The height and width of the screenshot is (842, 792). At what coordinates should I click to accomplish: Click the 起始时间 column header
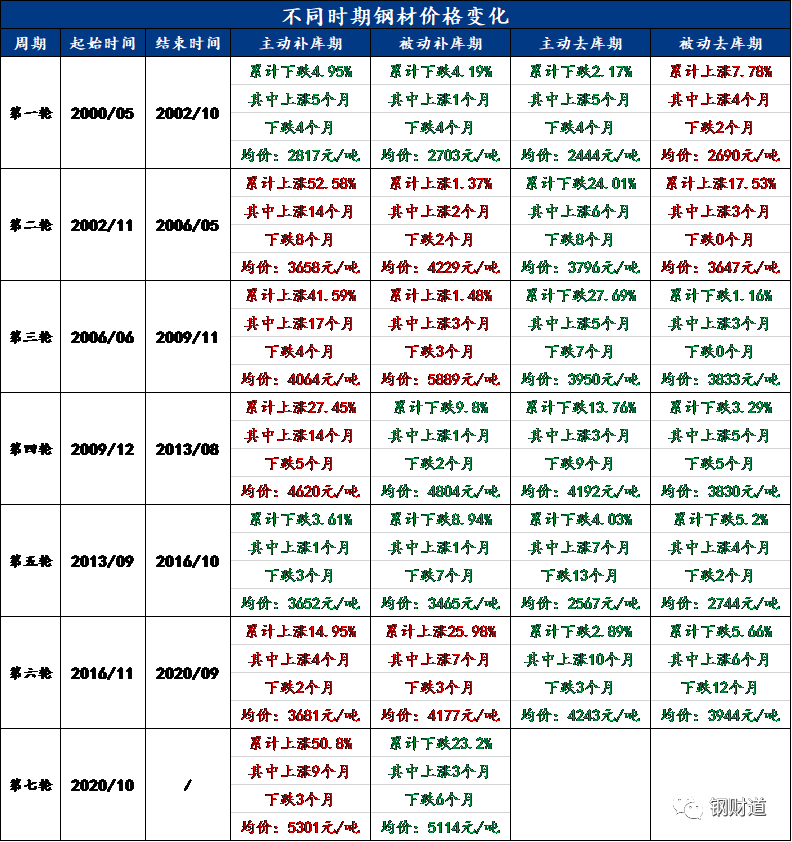click(x=104, y=44)
